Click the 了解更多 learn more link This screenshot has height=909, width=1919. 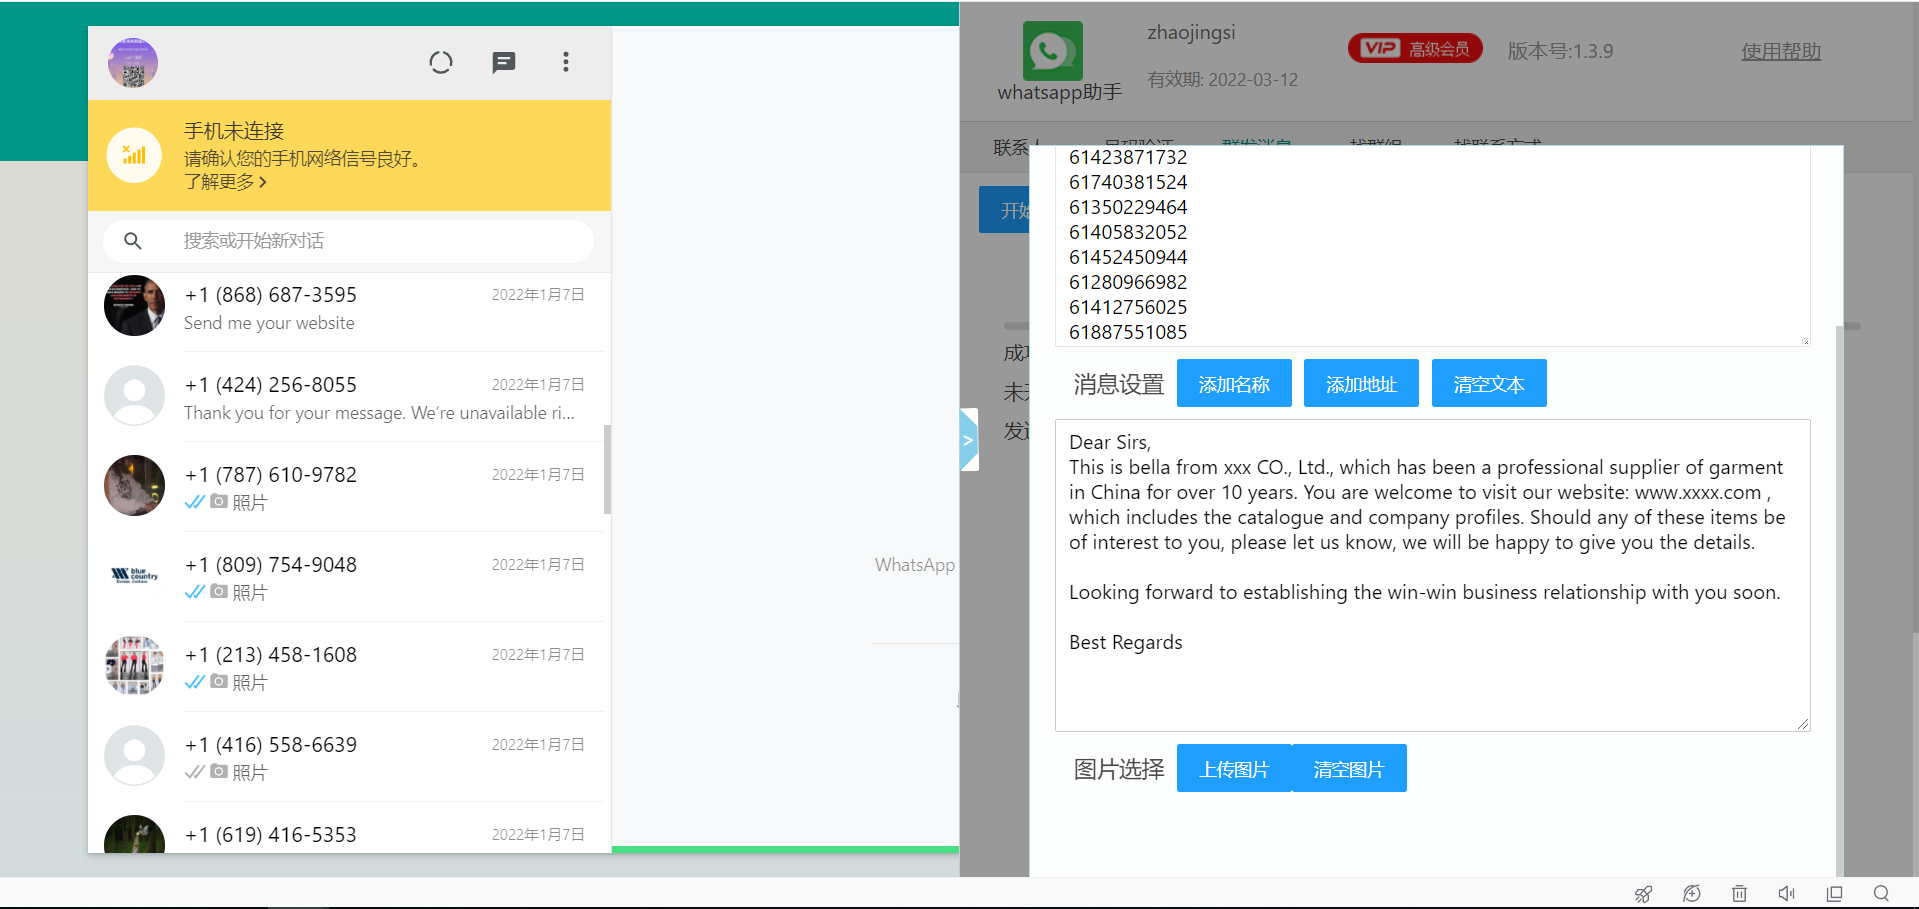coord(225,182)
